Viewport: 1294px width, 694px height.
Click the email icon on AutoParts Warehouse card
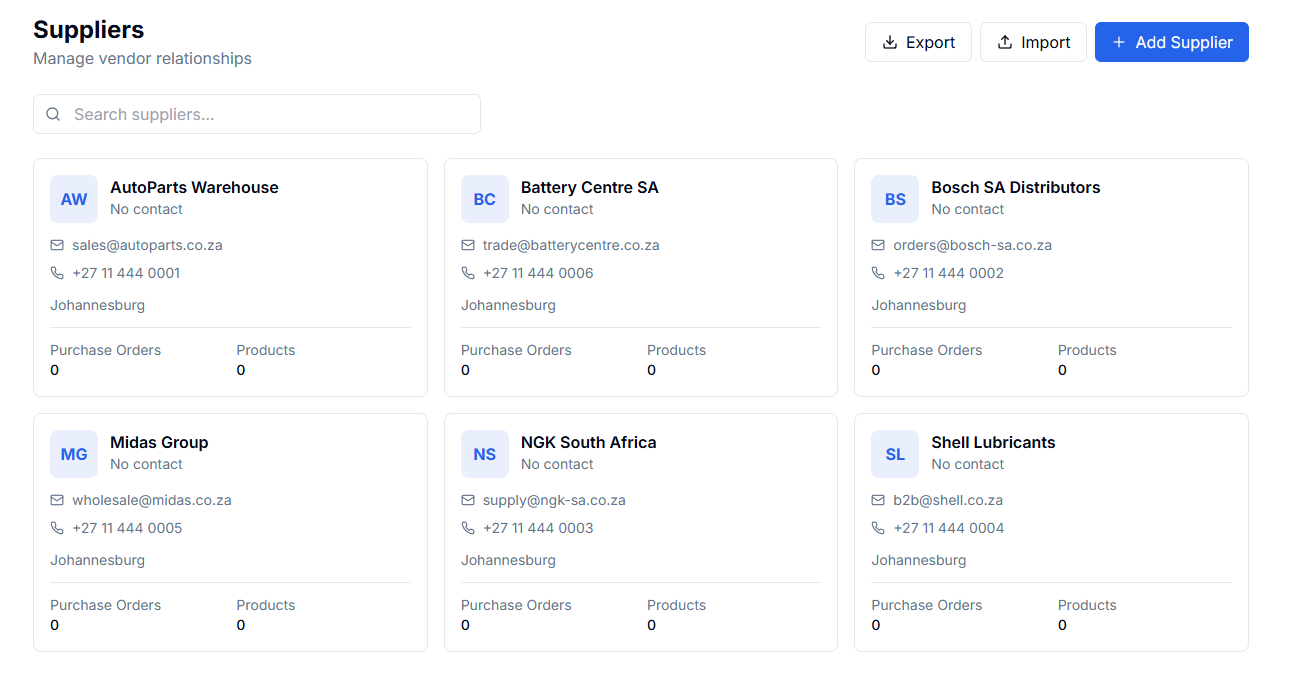point(57,244)
